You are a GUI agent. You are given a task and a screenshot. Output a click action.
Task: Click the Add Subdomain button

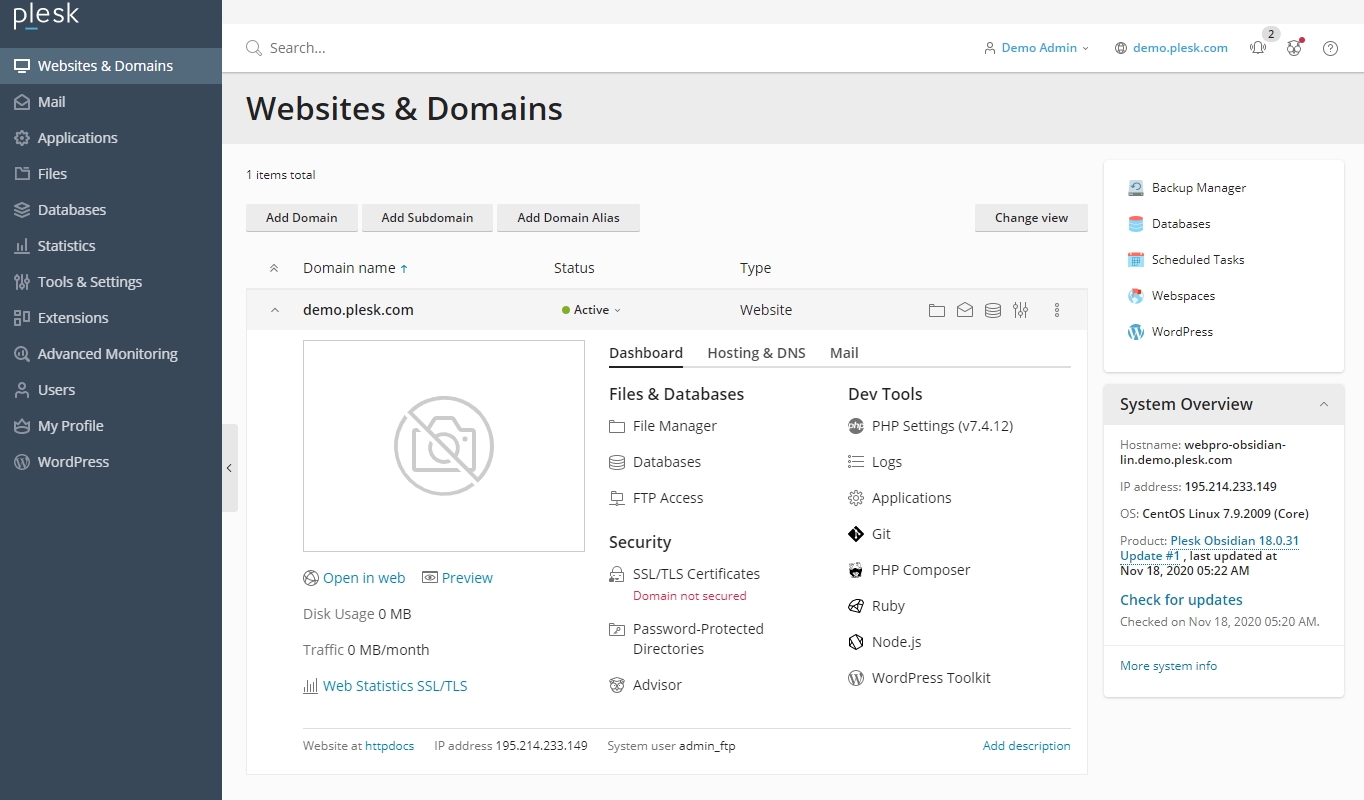tap(427, 218)
